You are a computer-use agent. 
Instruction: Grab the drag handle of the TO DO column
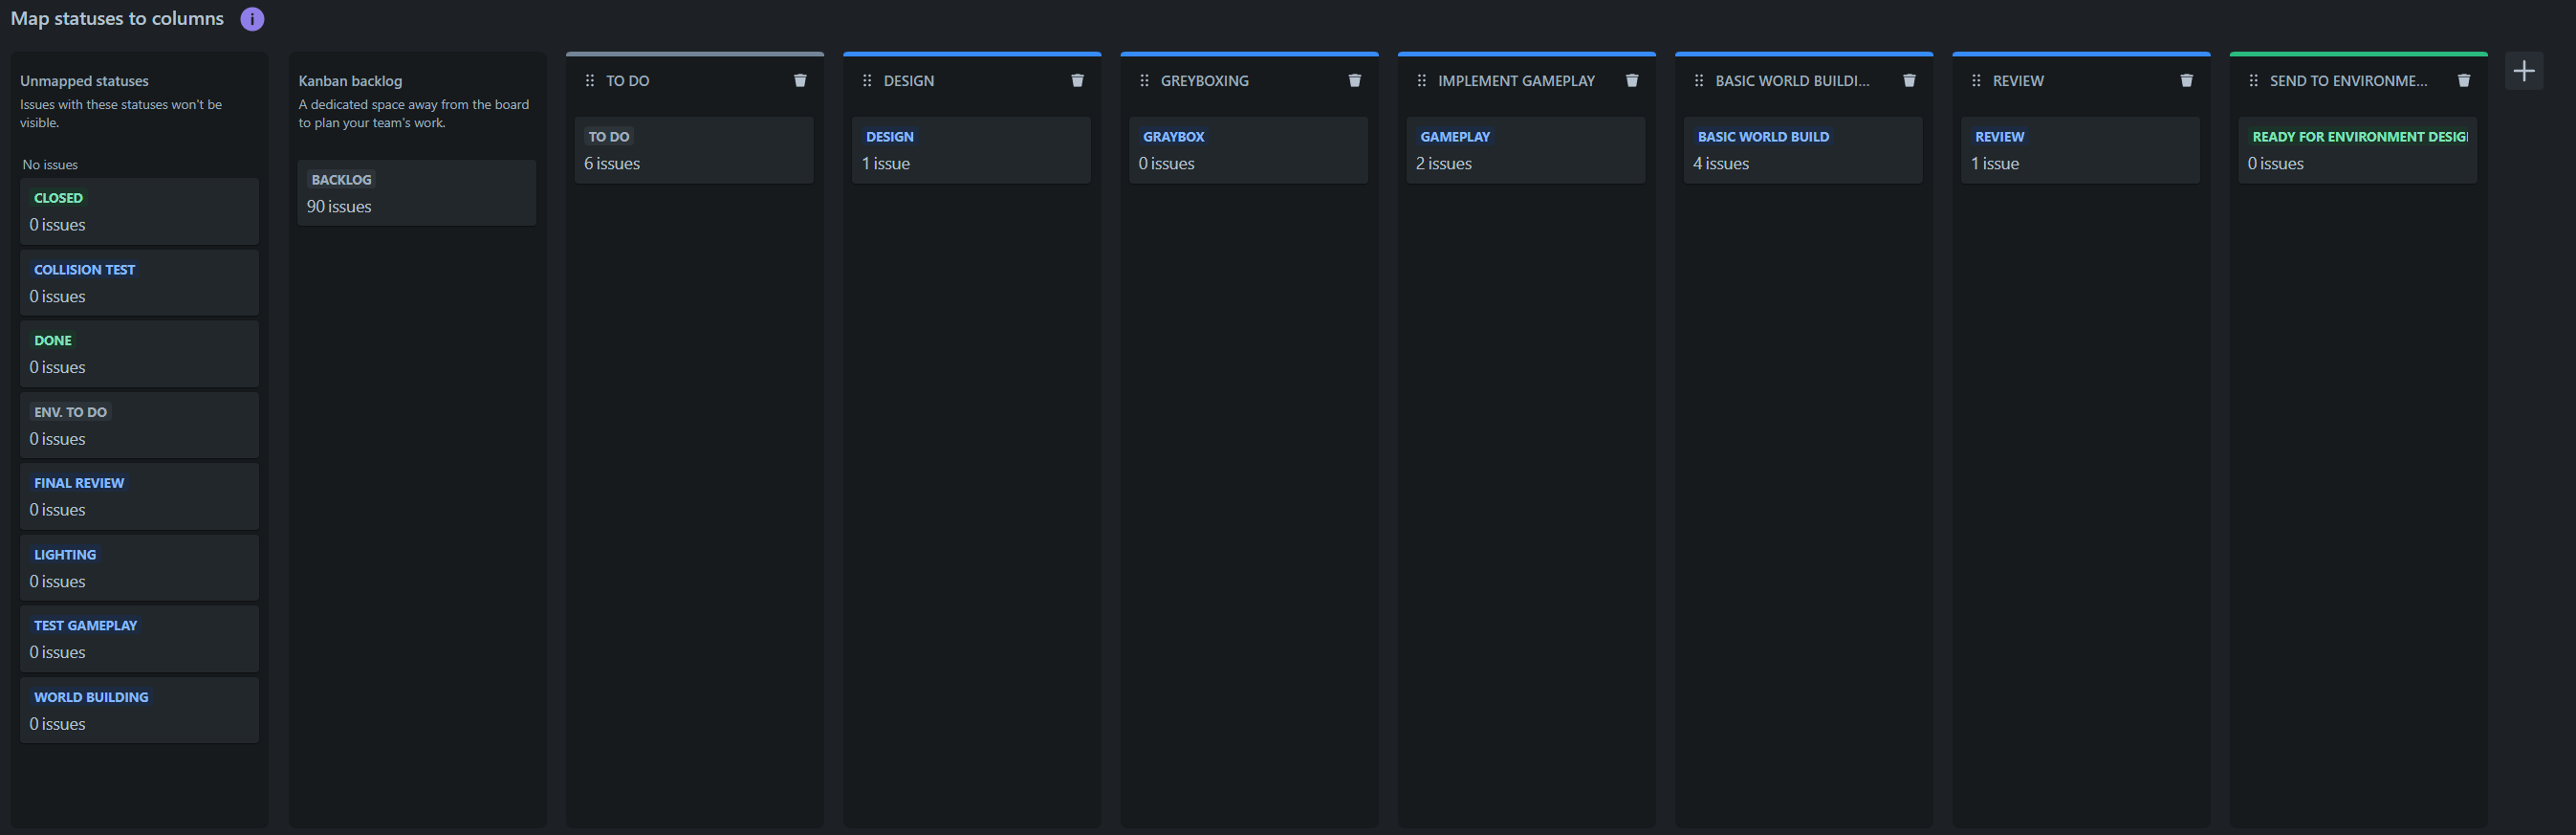click(589, 80)
